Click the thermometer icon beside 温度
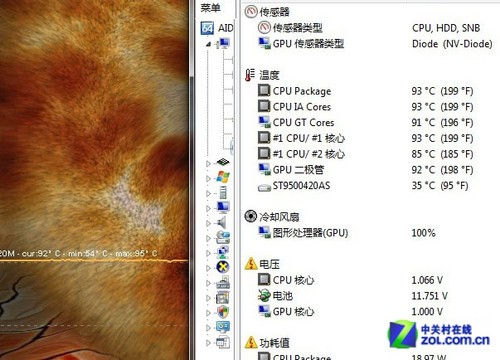The width and height of the screenshot is (500, 360). click(x=249, y=75)
